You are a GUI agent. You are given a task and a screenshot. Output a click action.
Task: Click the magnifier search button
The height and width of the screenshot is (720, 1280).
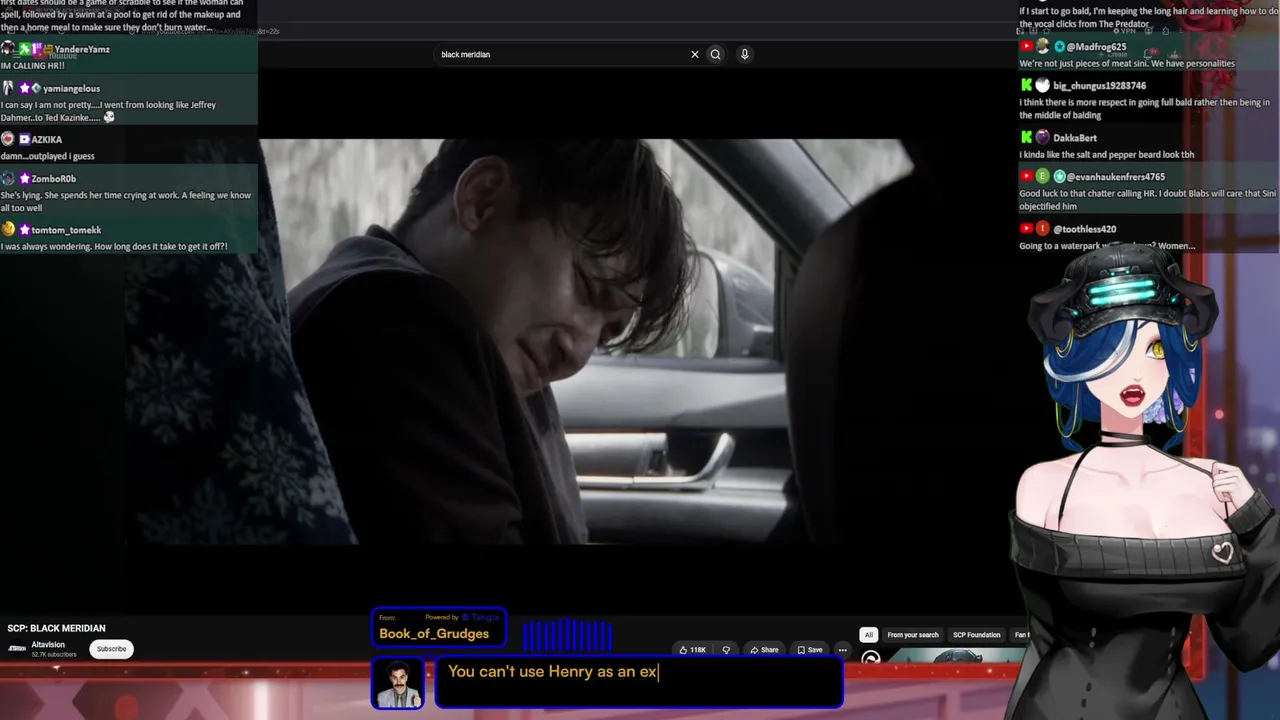715,55
